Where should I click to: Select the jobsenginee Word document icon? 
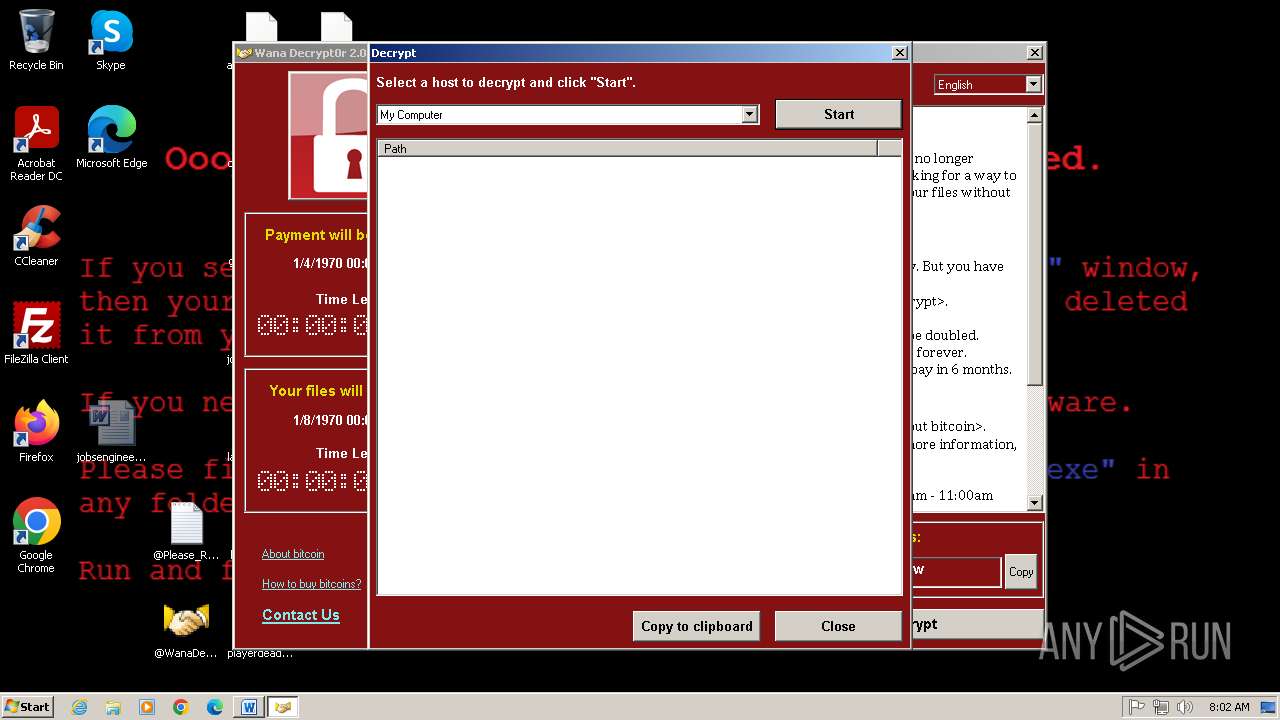pyautogui.click(x=111, y=432)
